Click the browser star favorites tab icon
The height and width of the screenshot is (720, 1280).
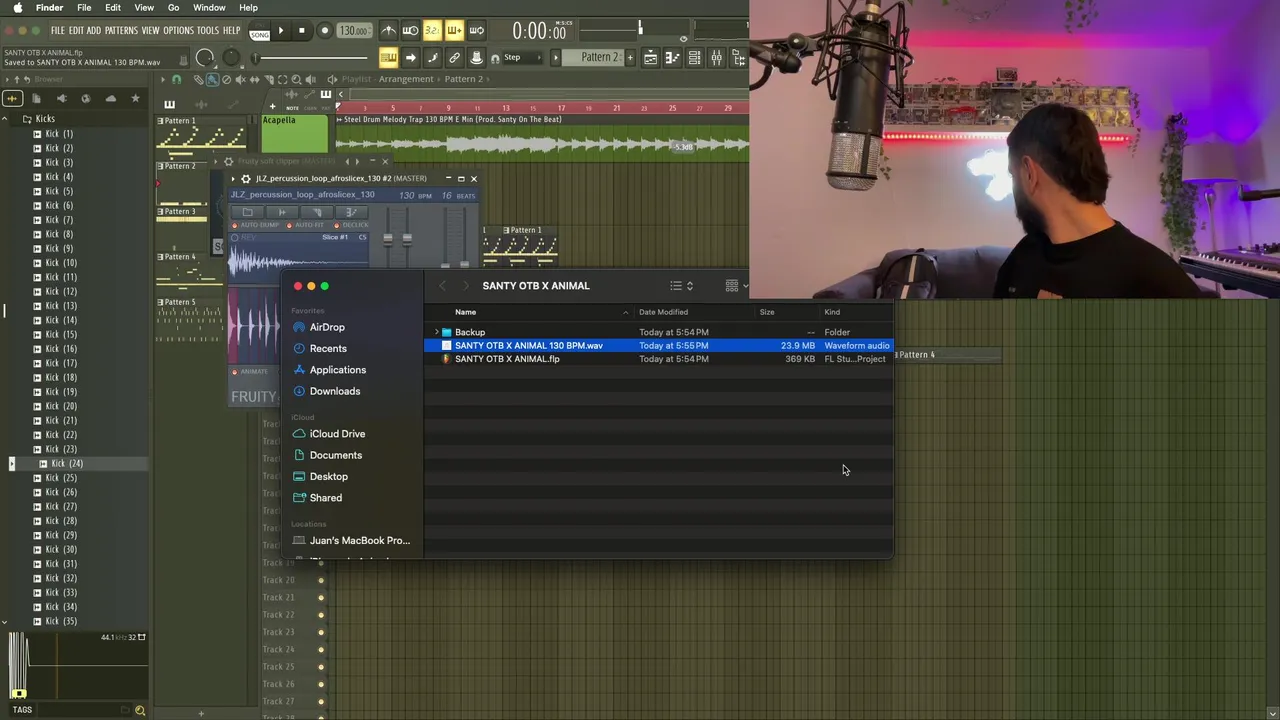pyautogui.click(x=135, y=98)
